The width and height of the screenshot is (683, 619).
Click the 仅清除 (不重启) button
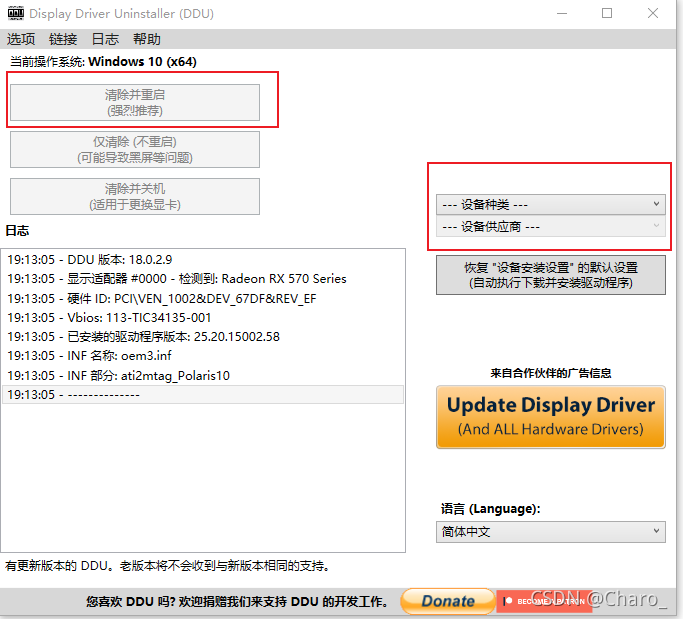(135, 149)
